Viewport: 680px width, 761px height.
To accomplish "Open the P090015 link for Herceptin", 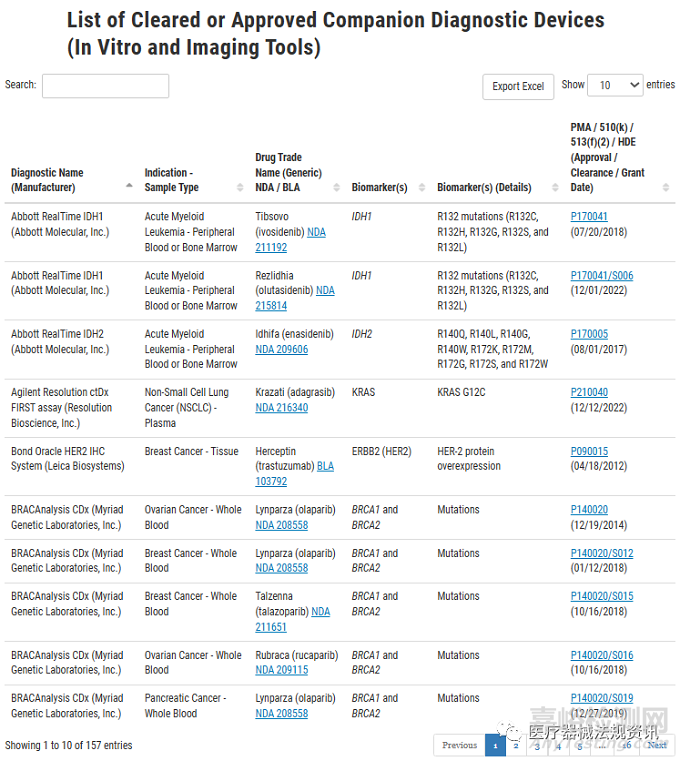I will point(589,452).
